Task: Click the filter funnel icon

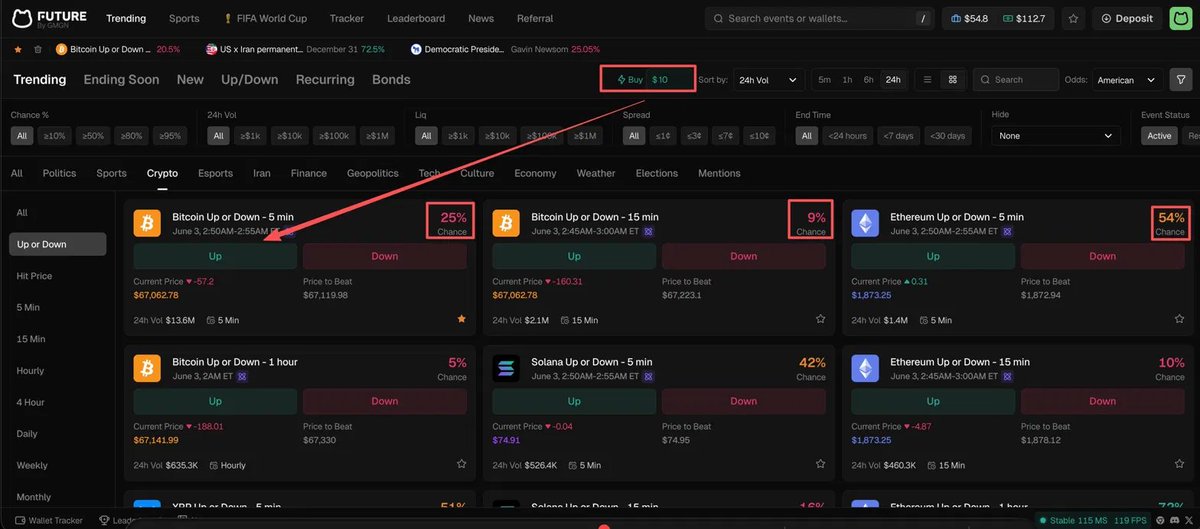Action: pos(1182,80)
